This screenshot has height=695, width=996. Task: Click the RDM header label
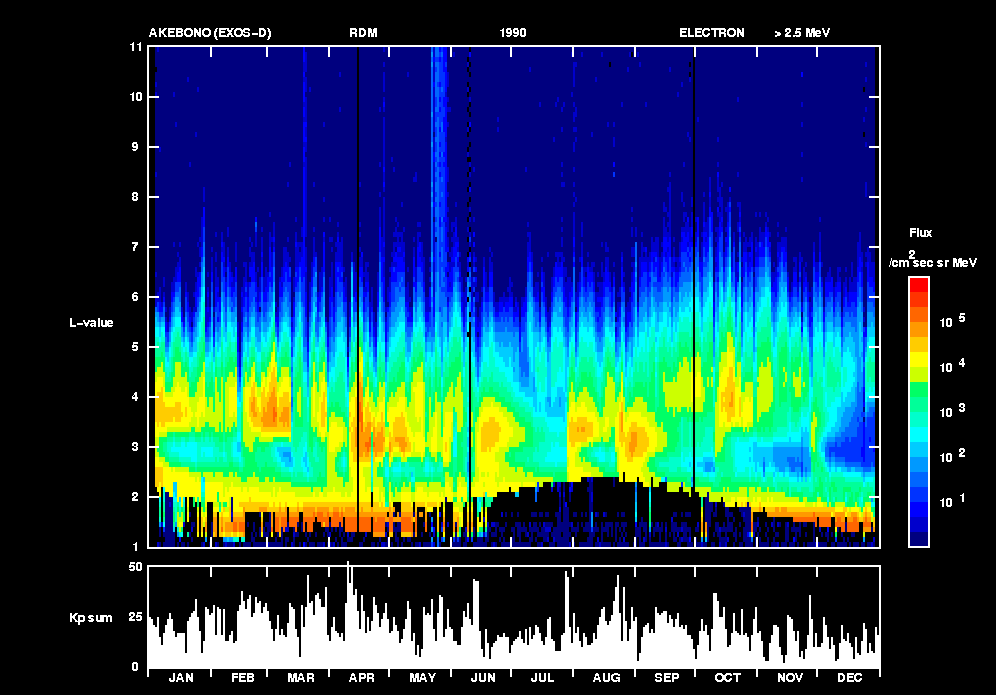363,33
